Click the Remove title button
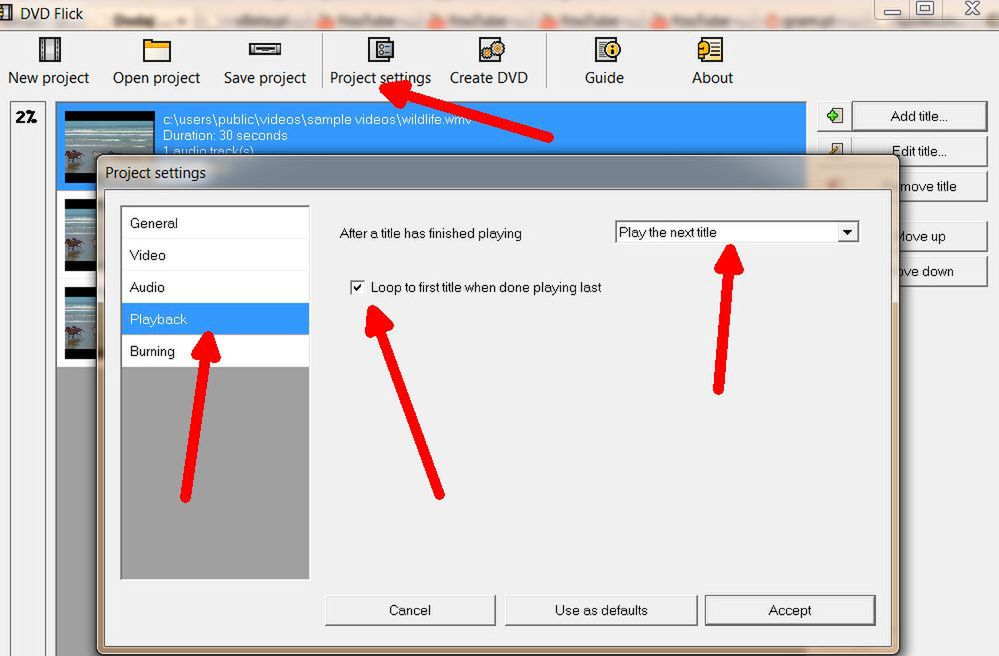999x656 pixels. pyautogui.click(x=942, y=187)
